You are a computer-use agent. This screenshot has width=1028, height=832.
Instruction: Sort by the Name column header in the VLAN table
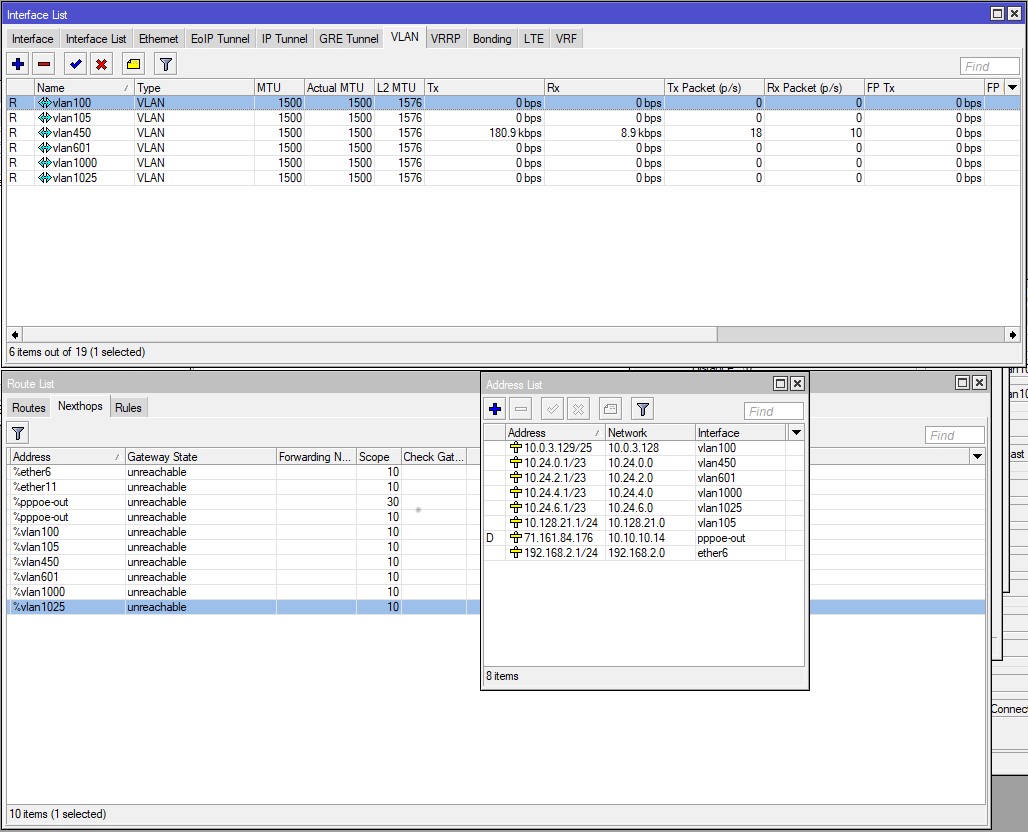coord(84,87)
